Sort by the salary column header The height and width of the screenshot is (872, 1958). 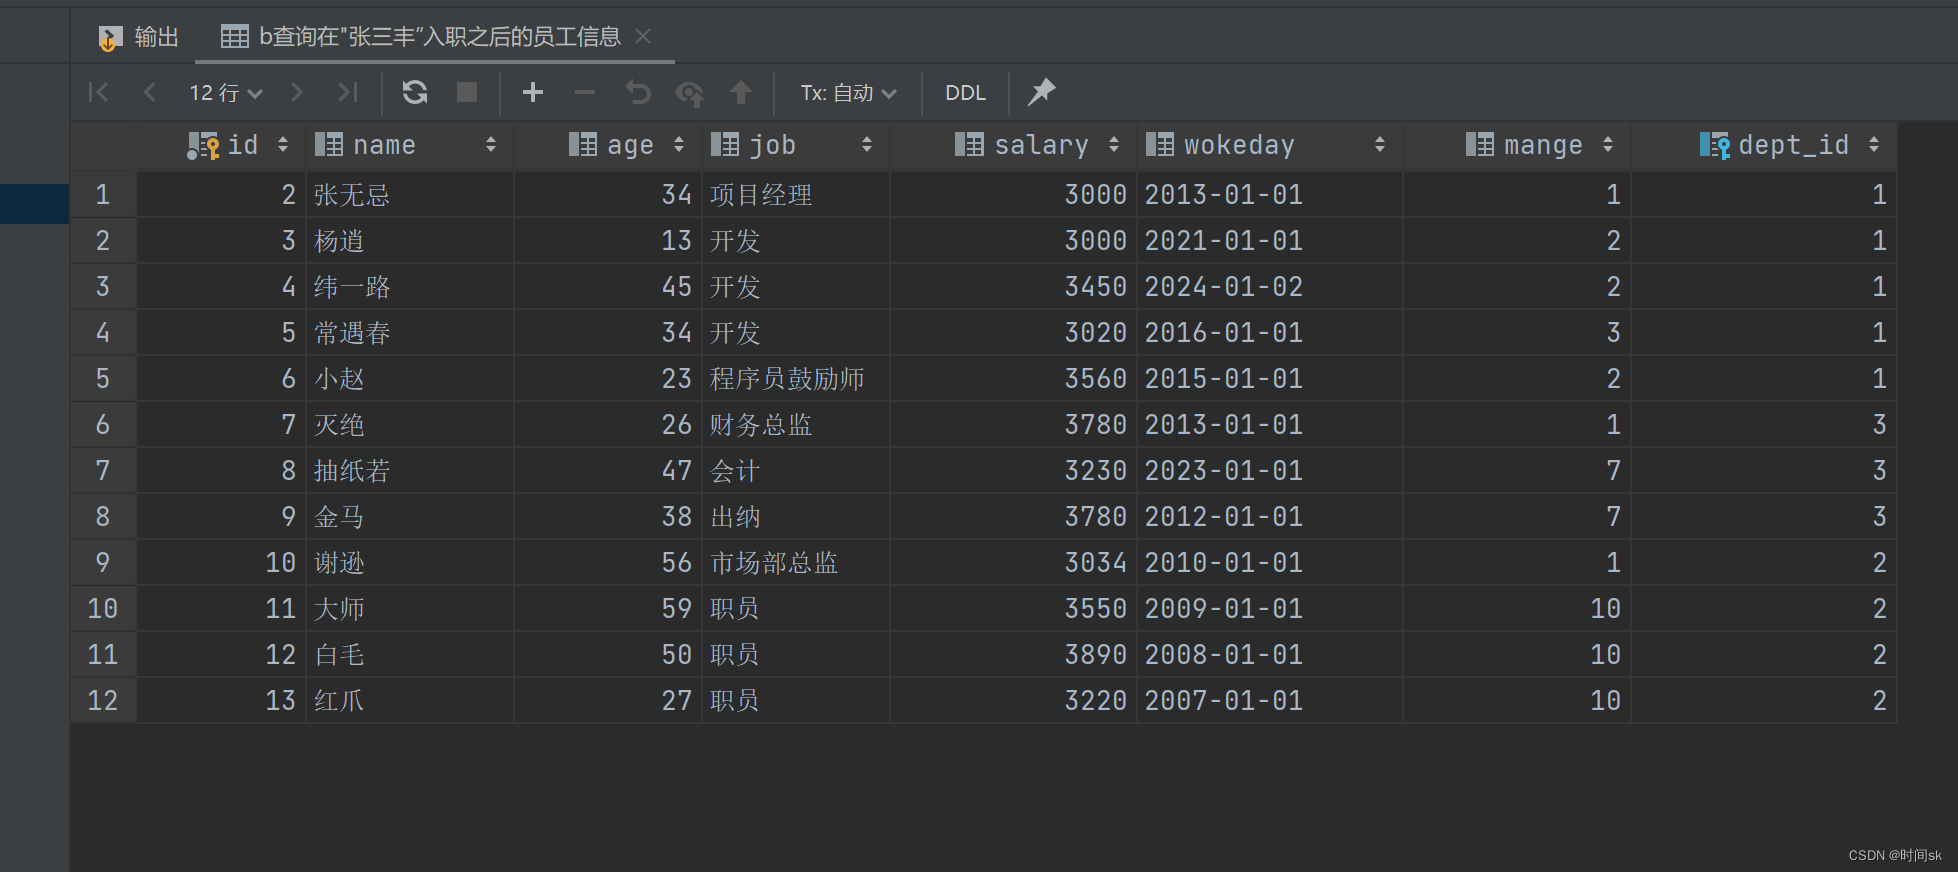(x=1014, y=145)
